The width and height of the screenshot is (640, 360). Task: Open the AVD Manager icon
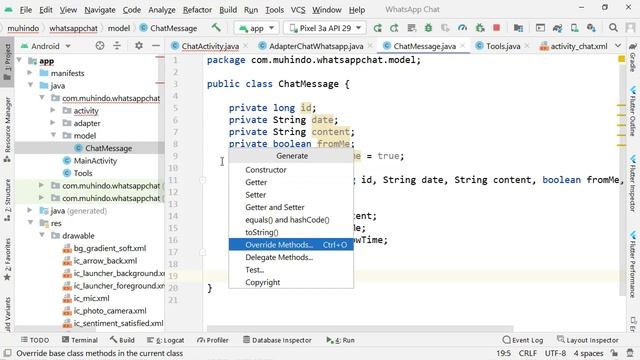(x=574, y=28)
